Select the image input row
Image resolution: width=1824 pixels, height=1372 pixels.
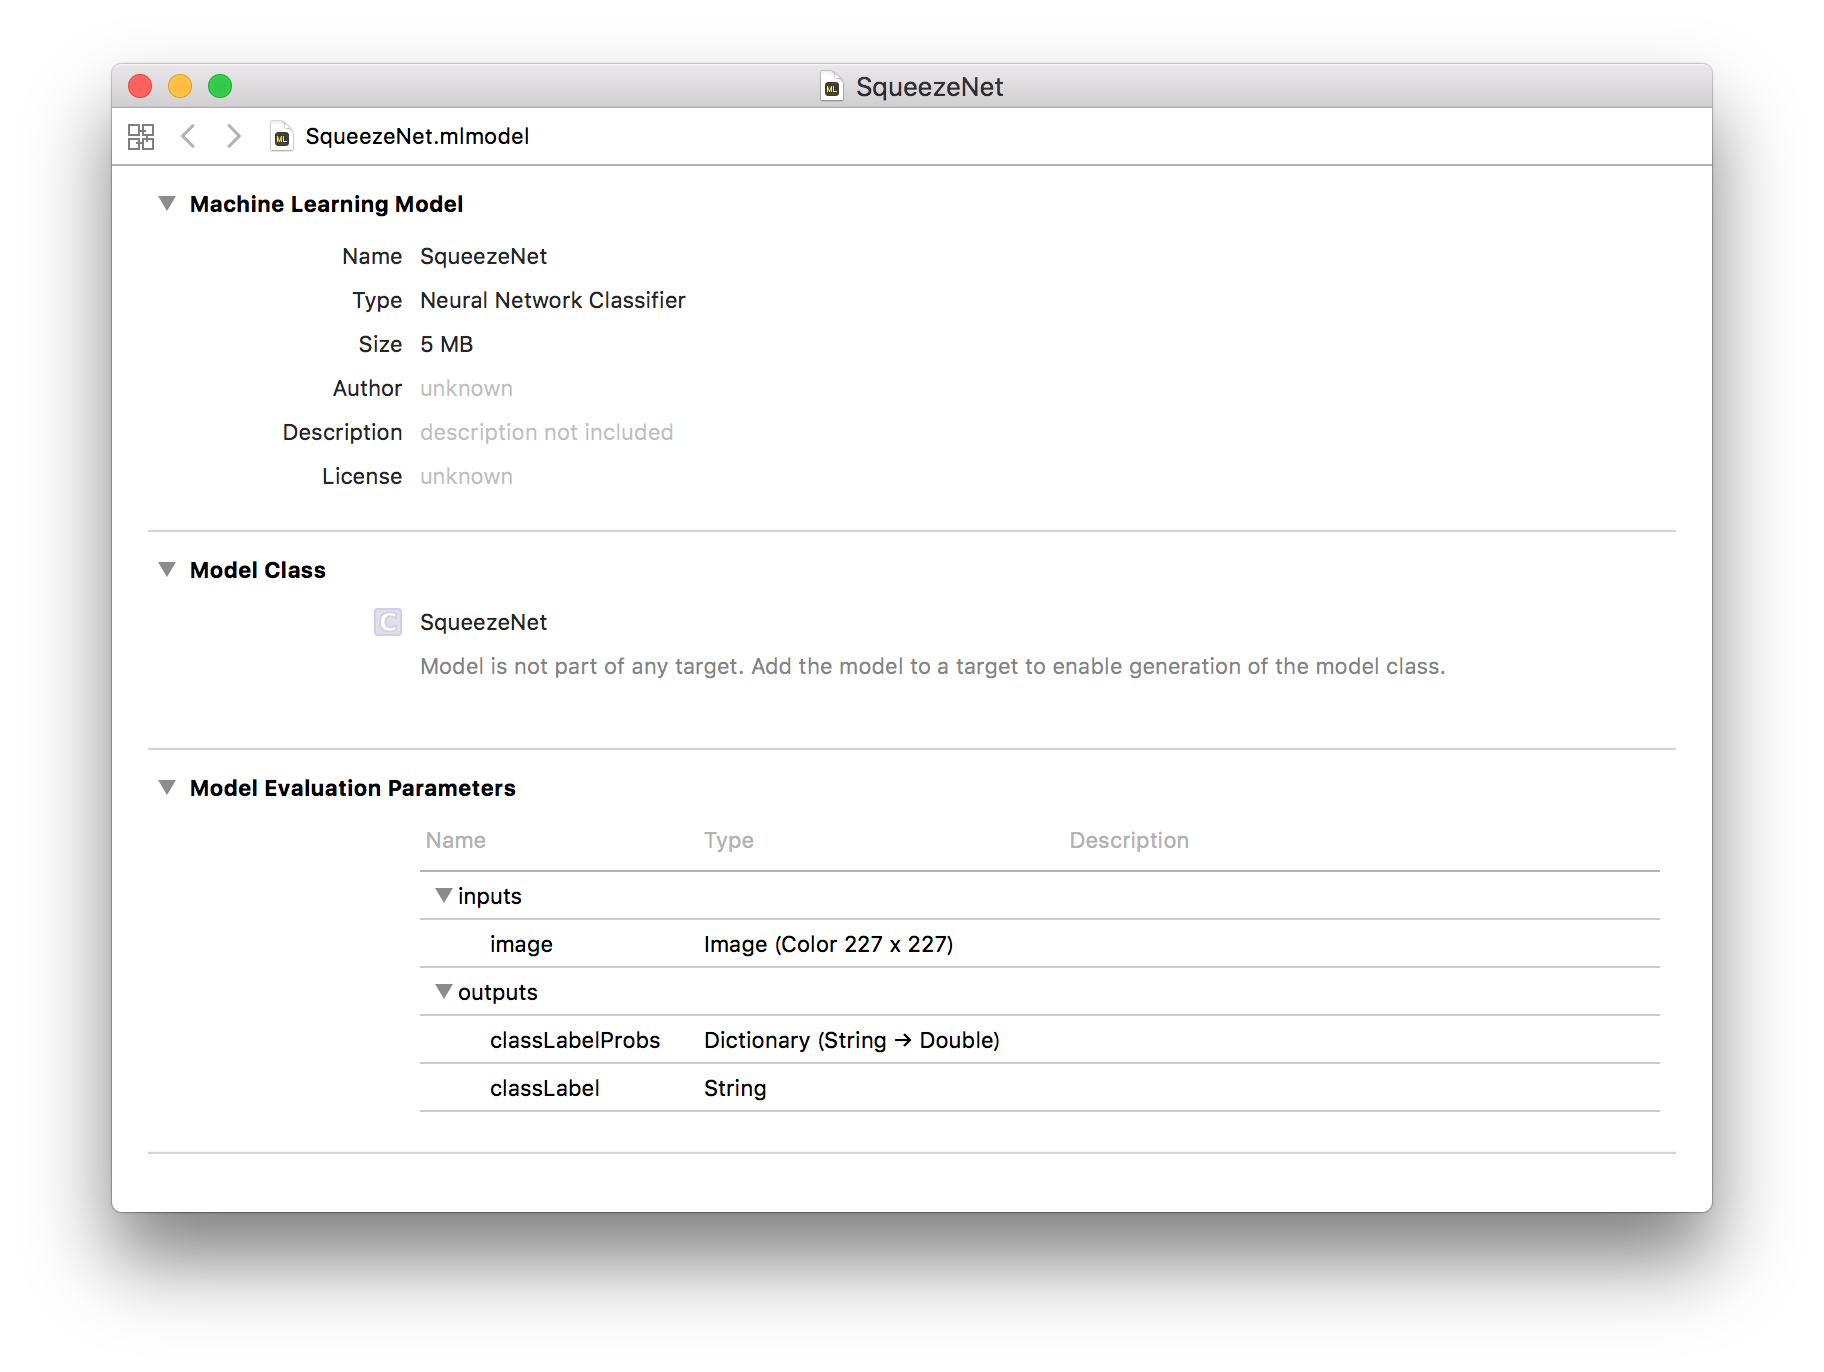tap(1040, 944)
